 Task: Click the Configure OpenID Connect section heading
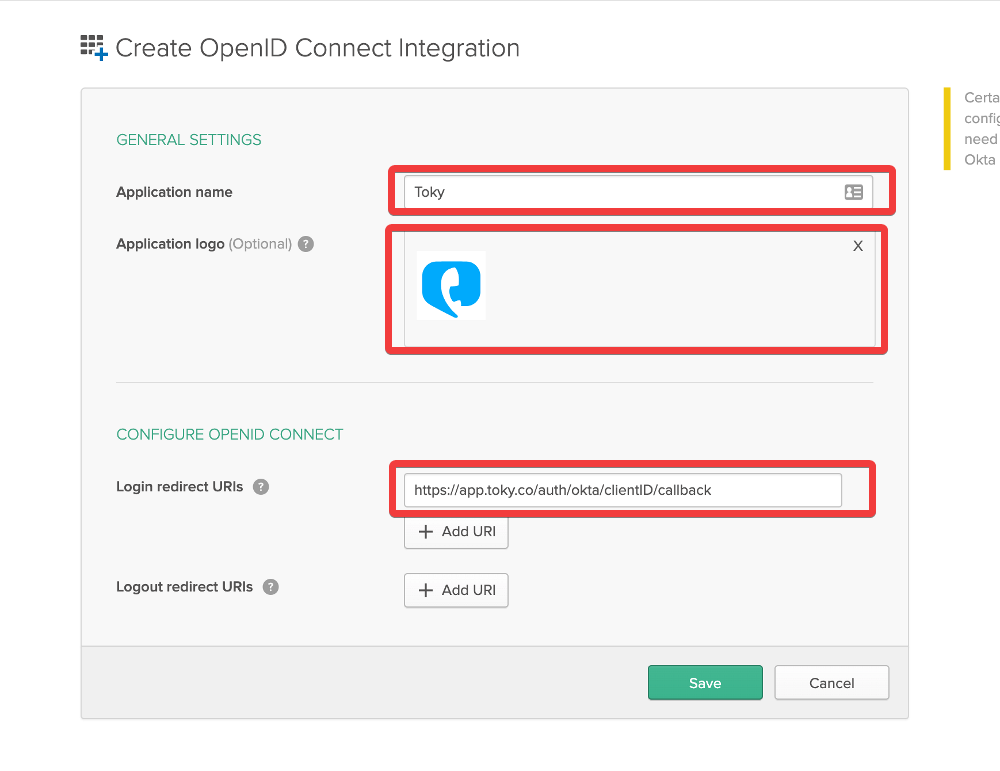[230, 435]
